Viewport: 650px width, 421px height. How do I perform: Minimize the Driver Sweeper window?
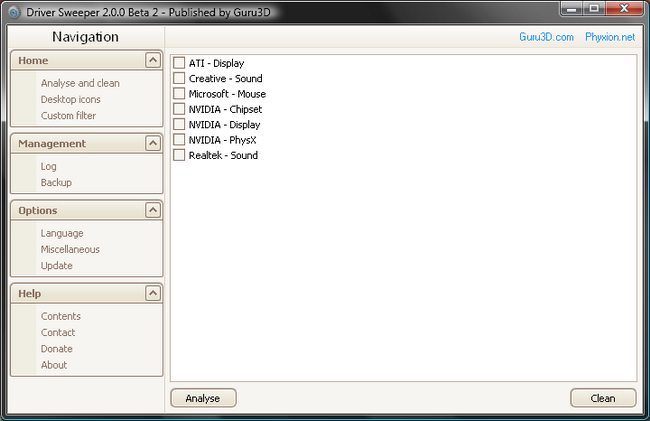pyautogui.click(x=572, y=8)
